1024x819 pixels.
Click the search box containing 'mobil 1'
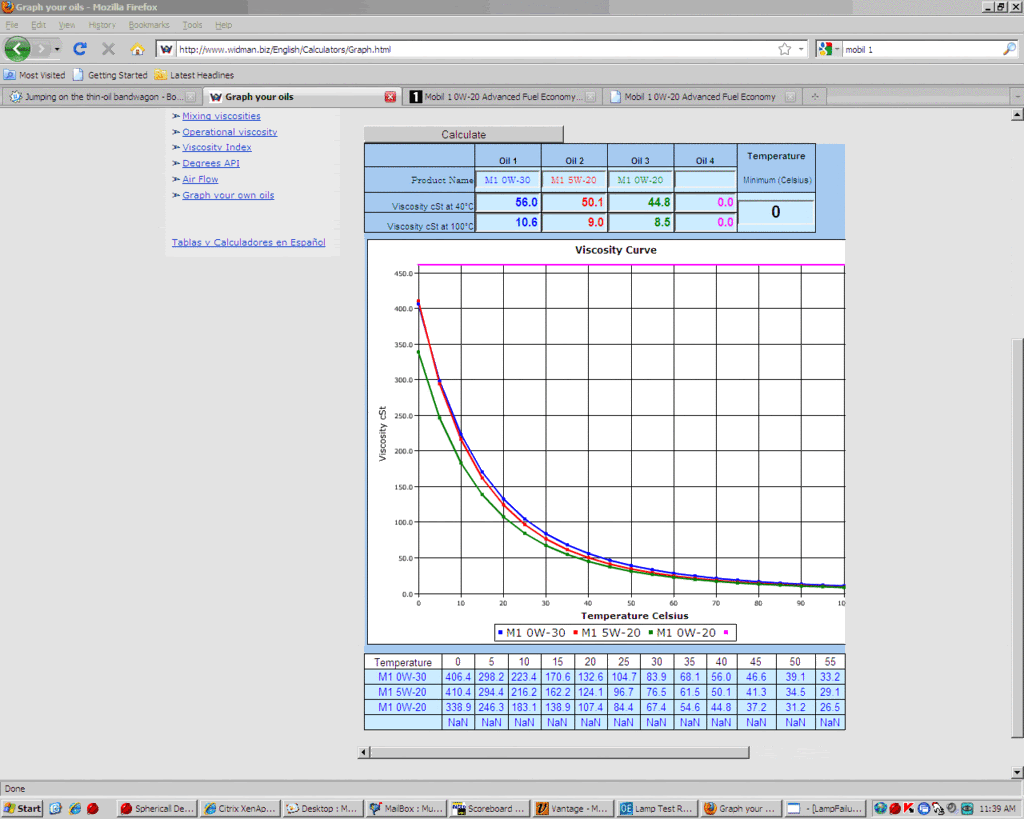point(922,49)
